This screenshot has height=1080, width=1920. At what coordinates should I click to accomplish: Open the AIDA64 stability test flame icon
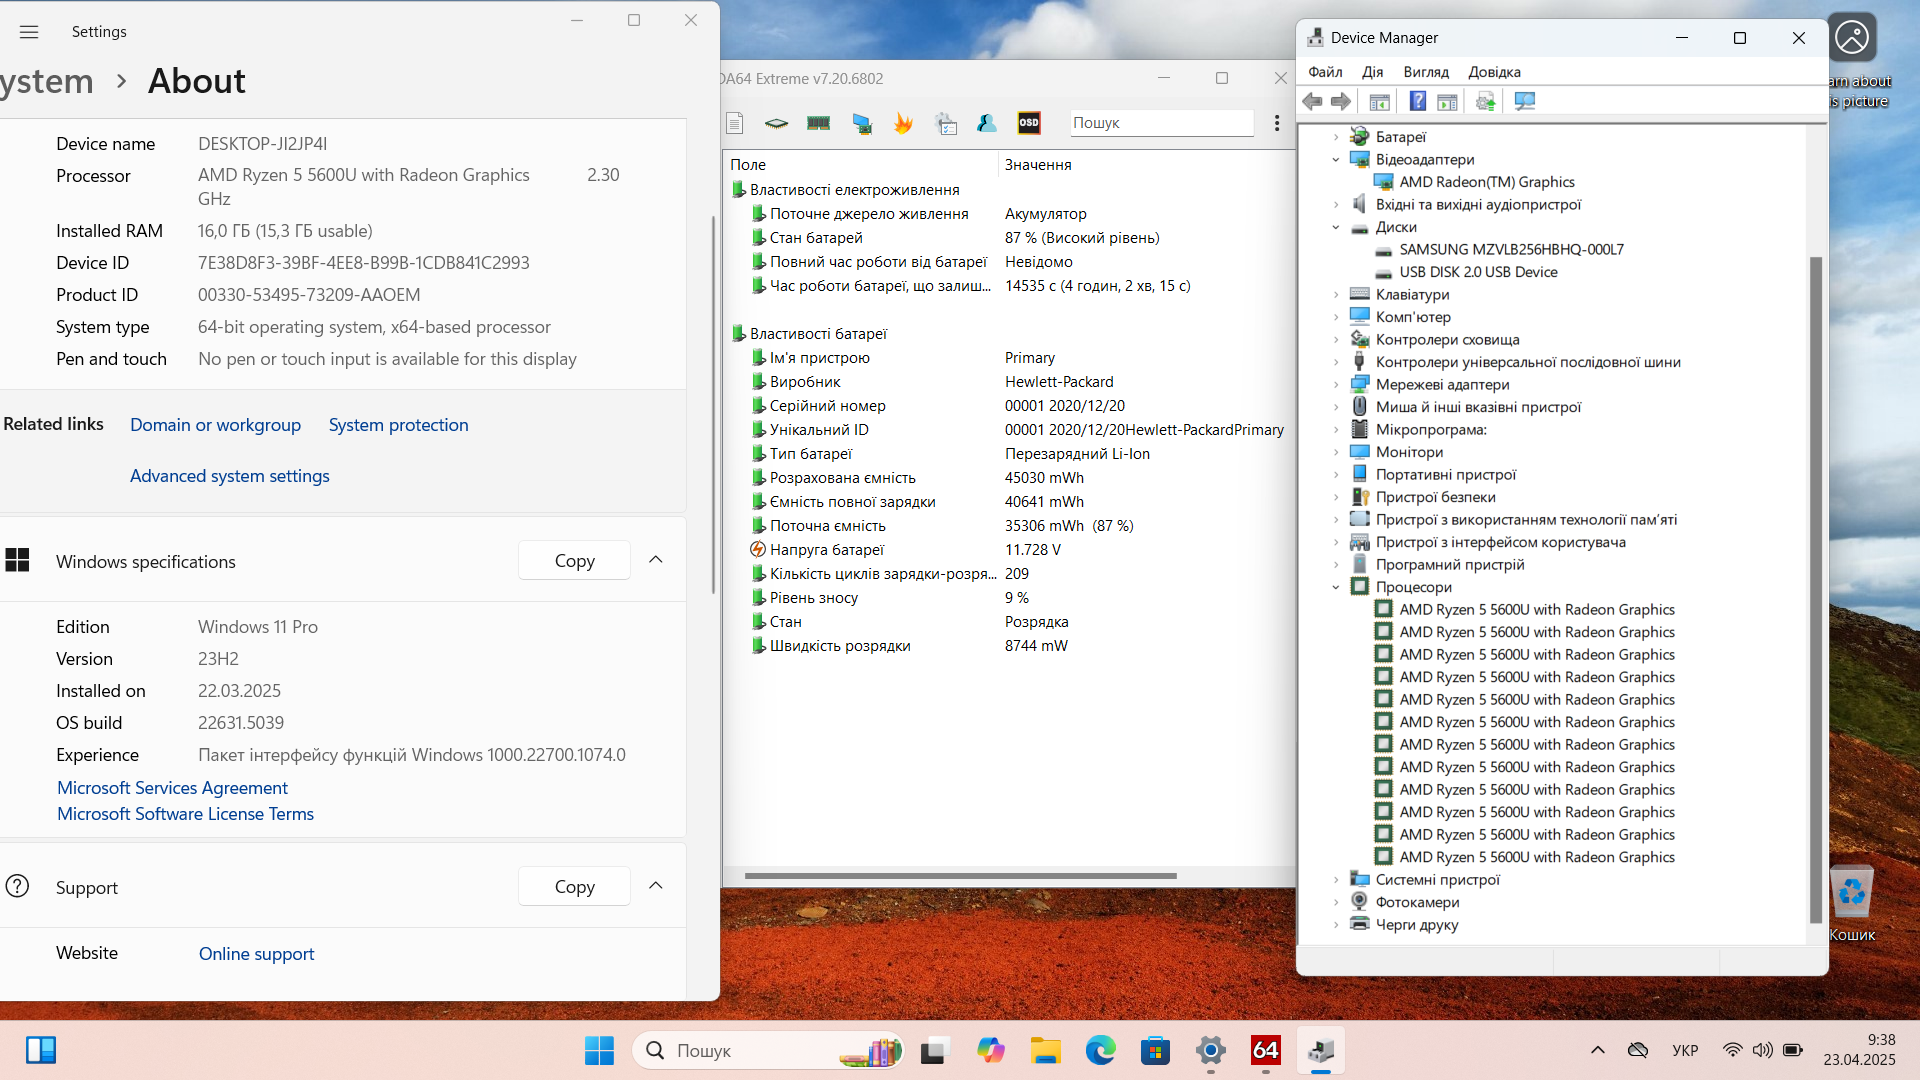point(904,123)
